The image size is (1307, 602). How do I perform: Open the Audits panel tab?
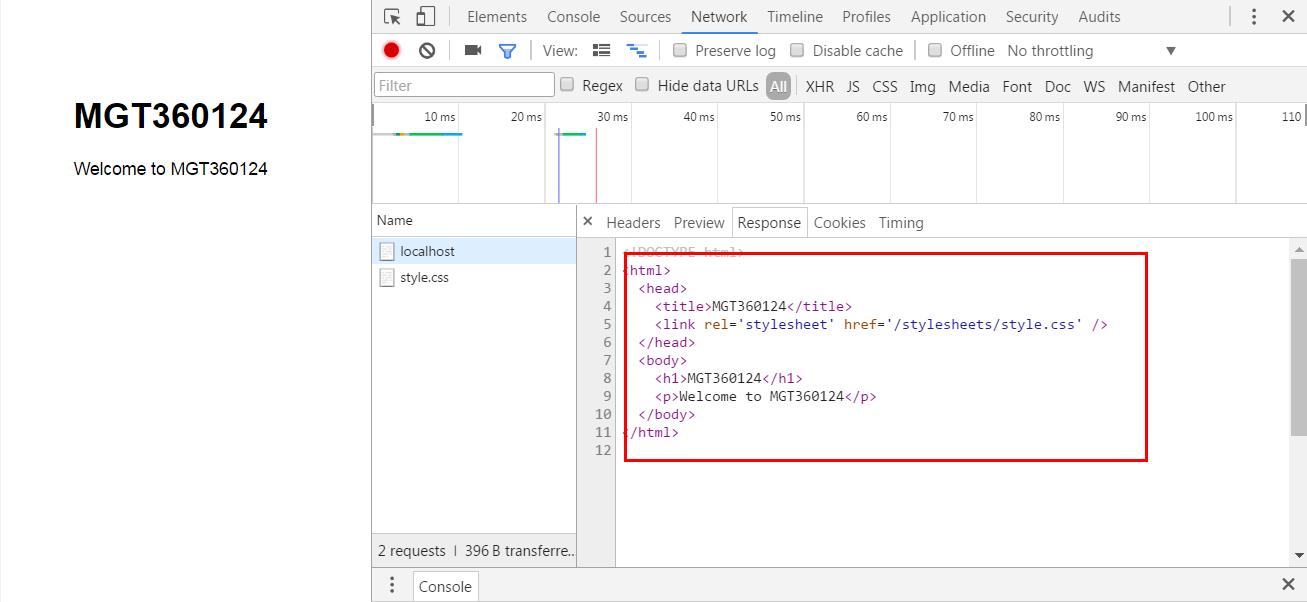(1099, 17)
